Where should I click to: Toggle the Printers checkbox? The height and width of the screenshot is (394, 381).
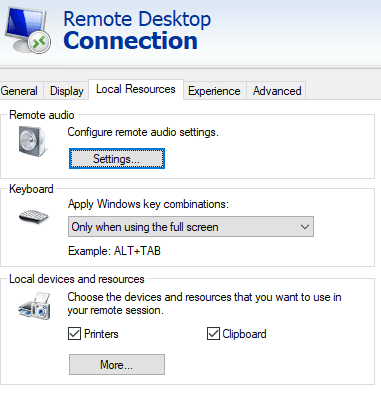point(74,334)
